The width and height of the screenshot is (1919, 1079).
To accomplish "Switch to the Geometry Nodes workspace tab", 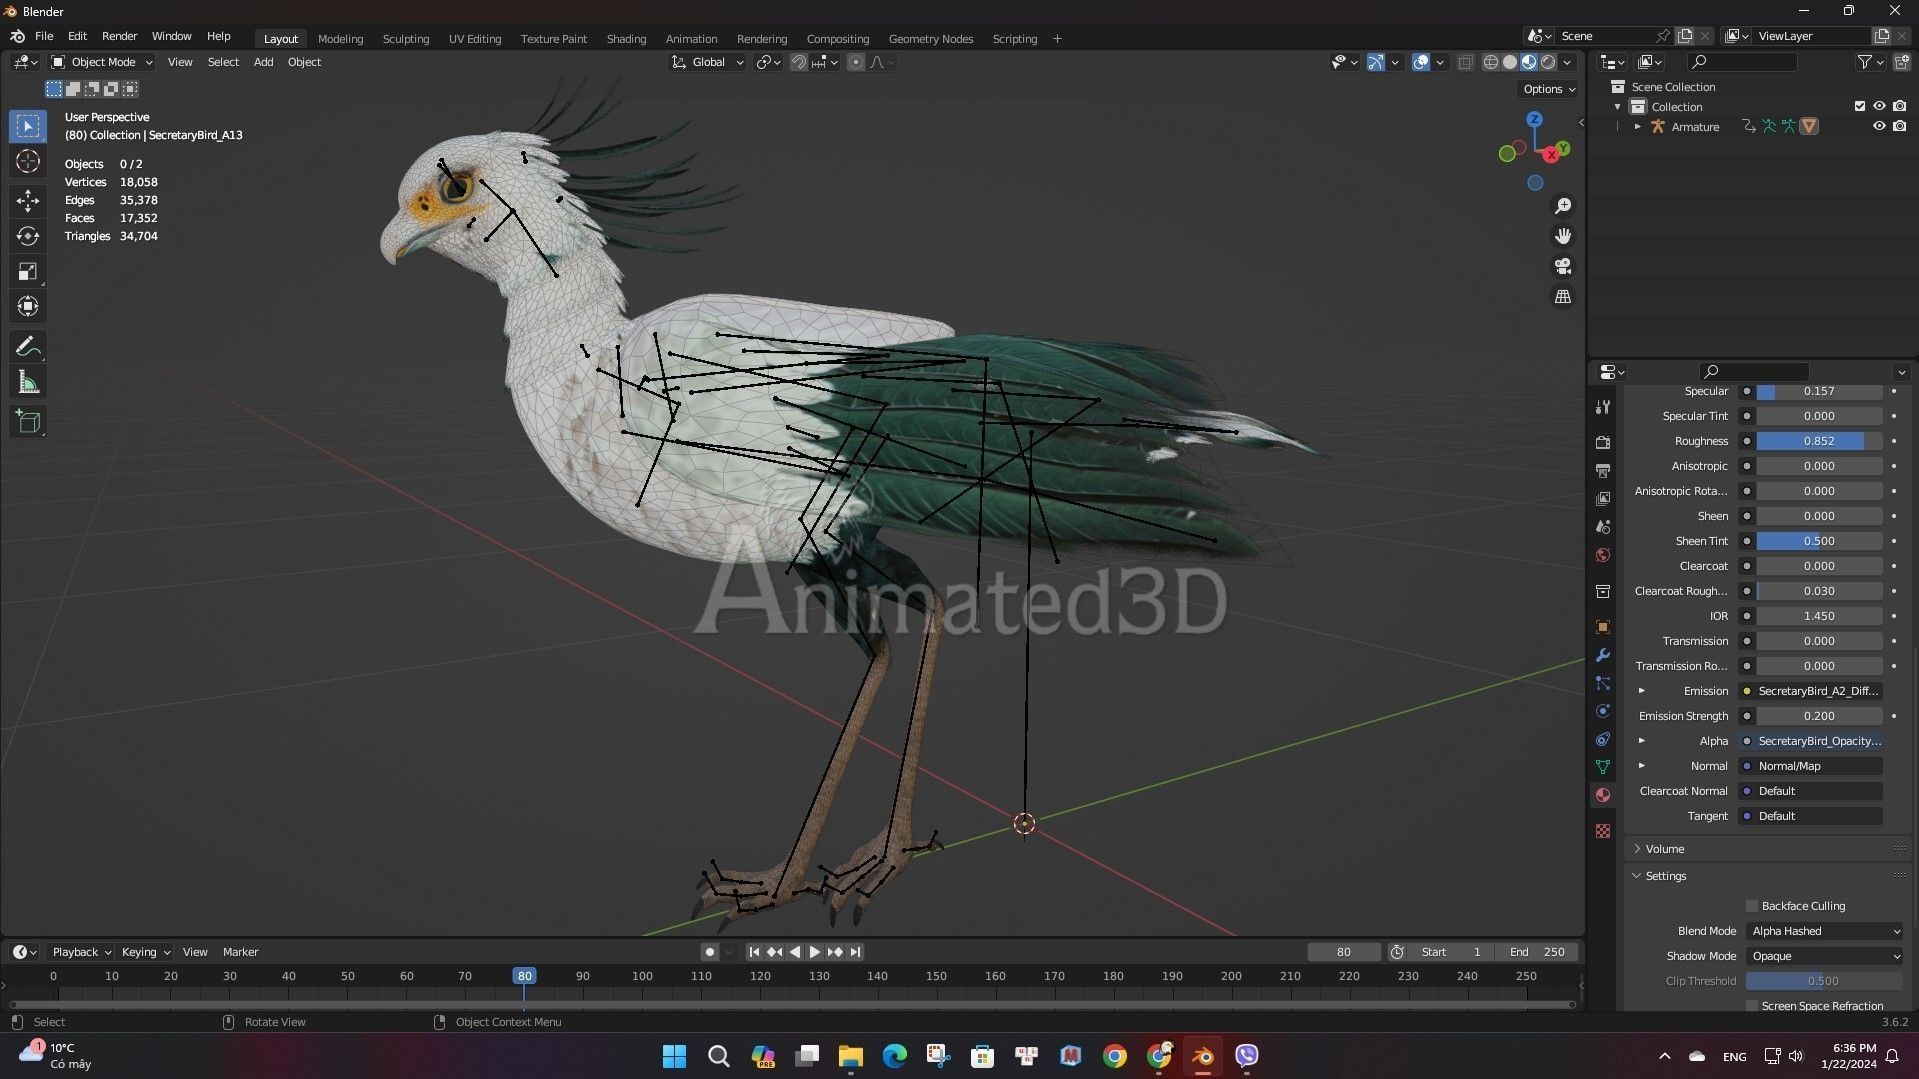I will coord(931,39).
